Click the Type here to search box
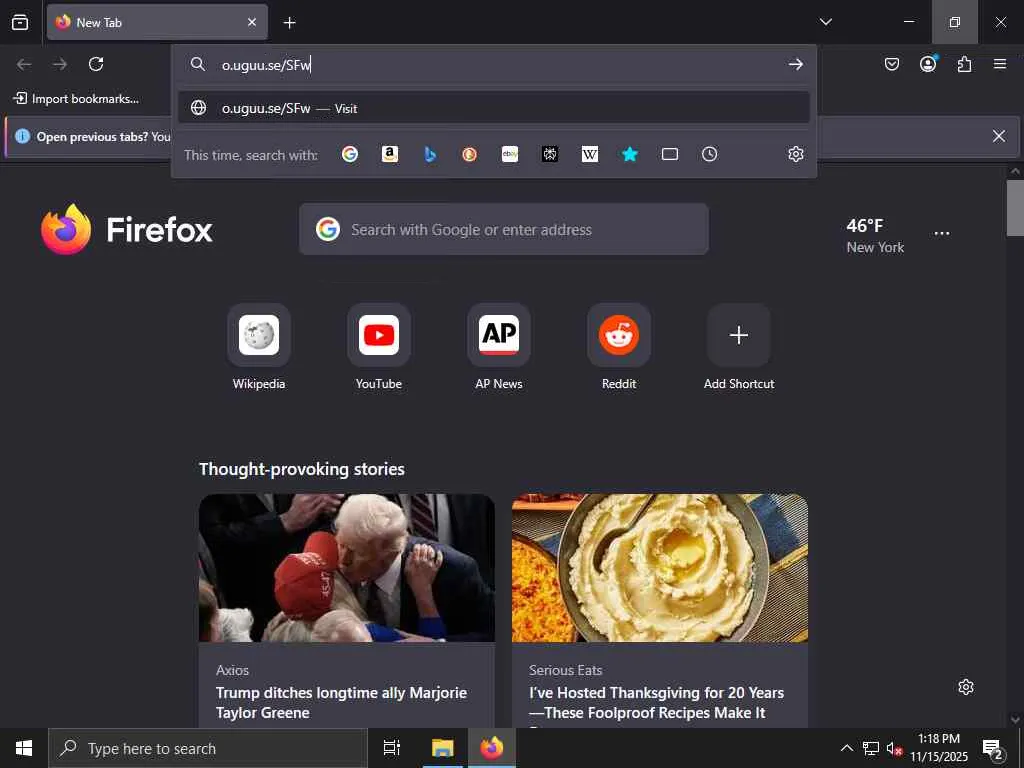This screenshot has height=768, width=1024. tap(208, 748)
